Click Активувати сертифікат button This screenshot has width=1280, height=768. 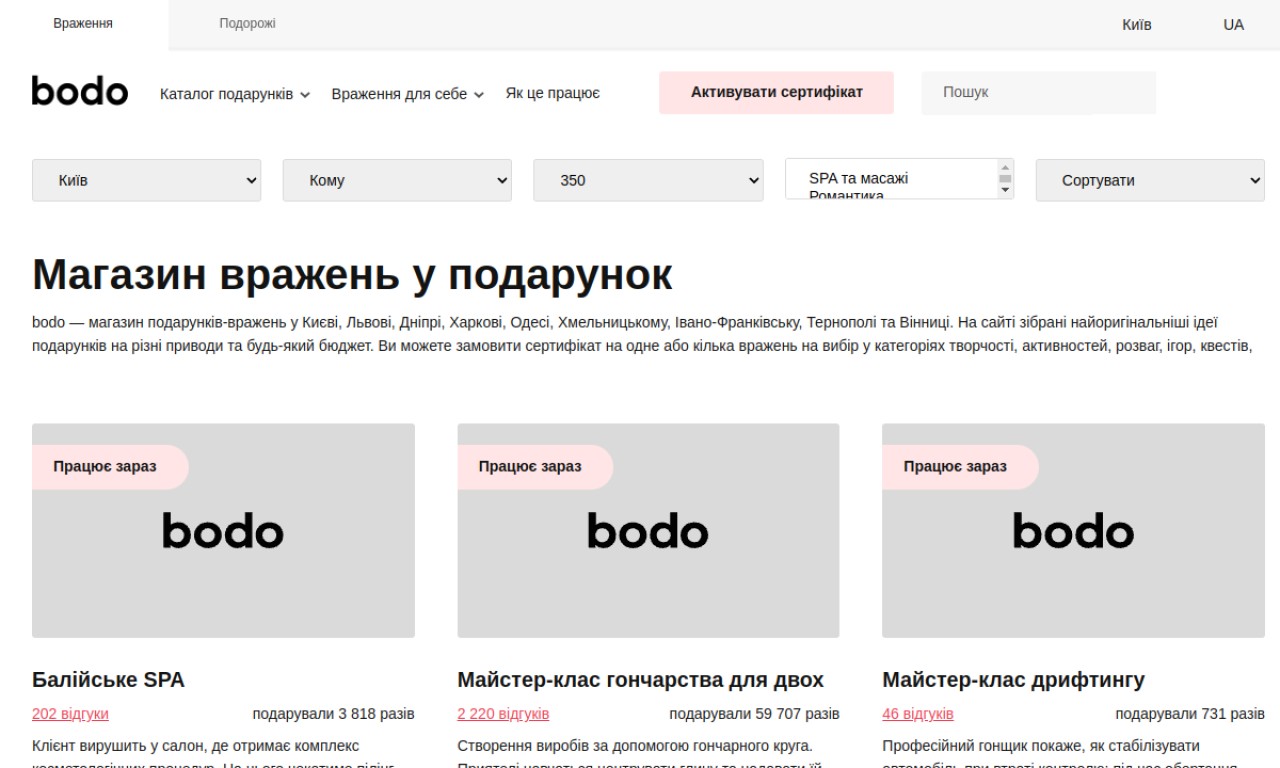776,92
